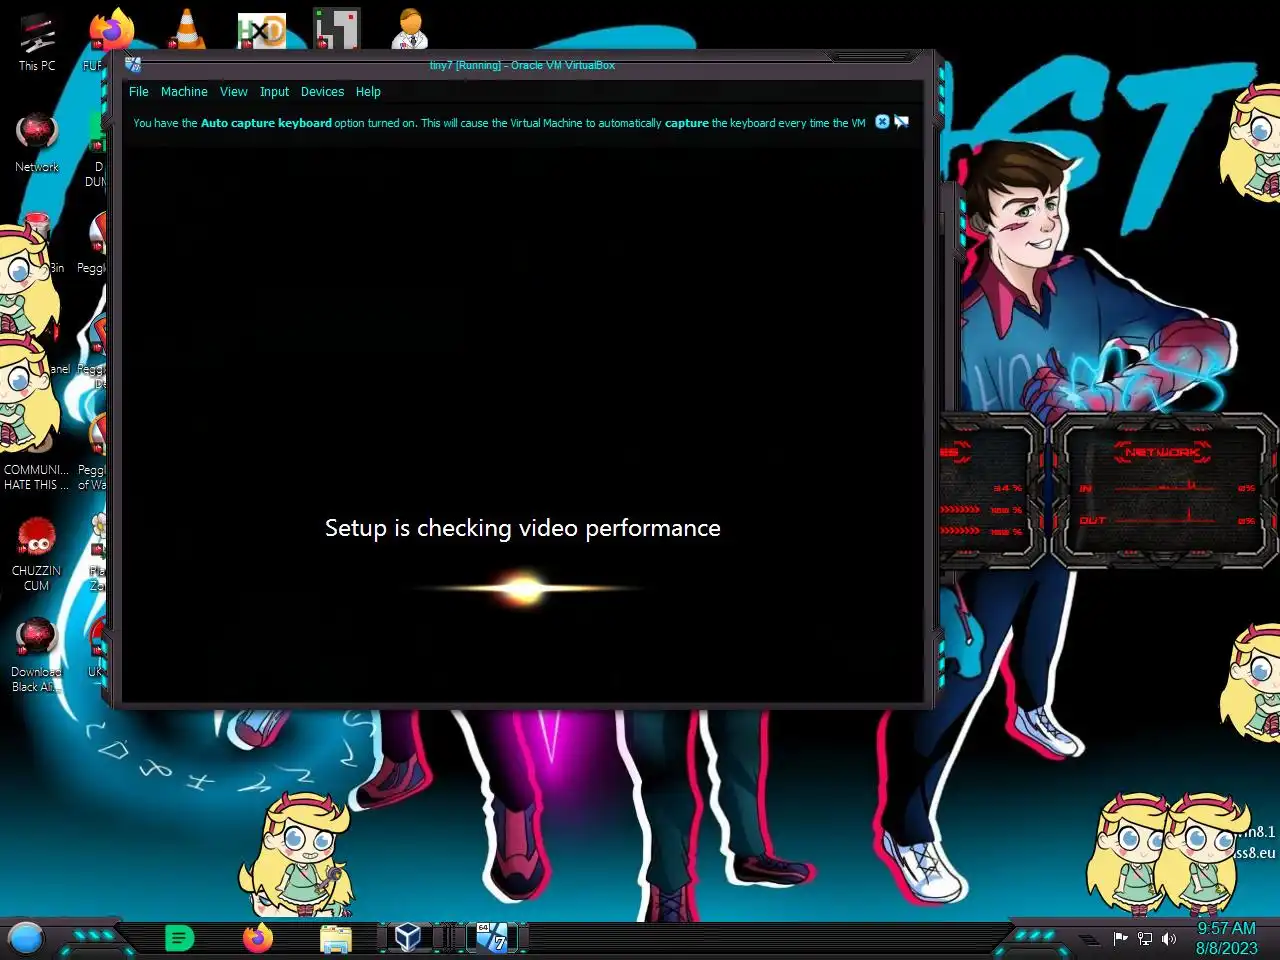Click the glowing setup progress animation
1280x960 pixels.
523,589
